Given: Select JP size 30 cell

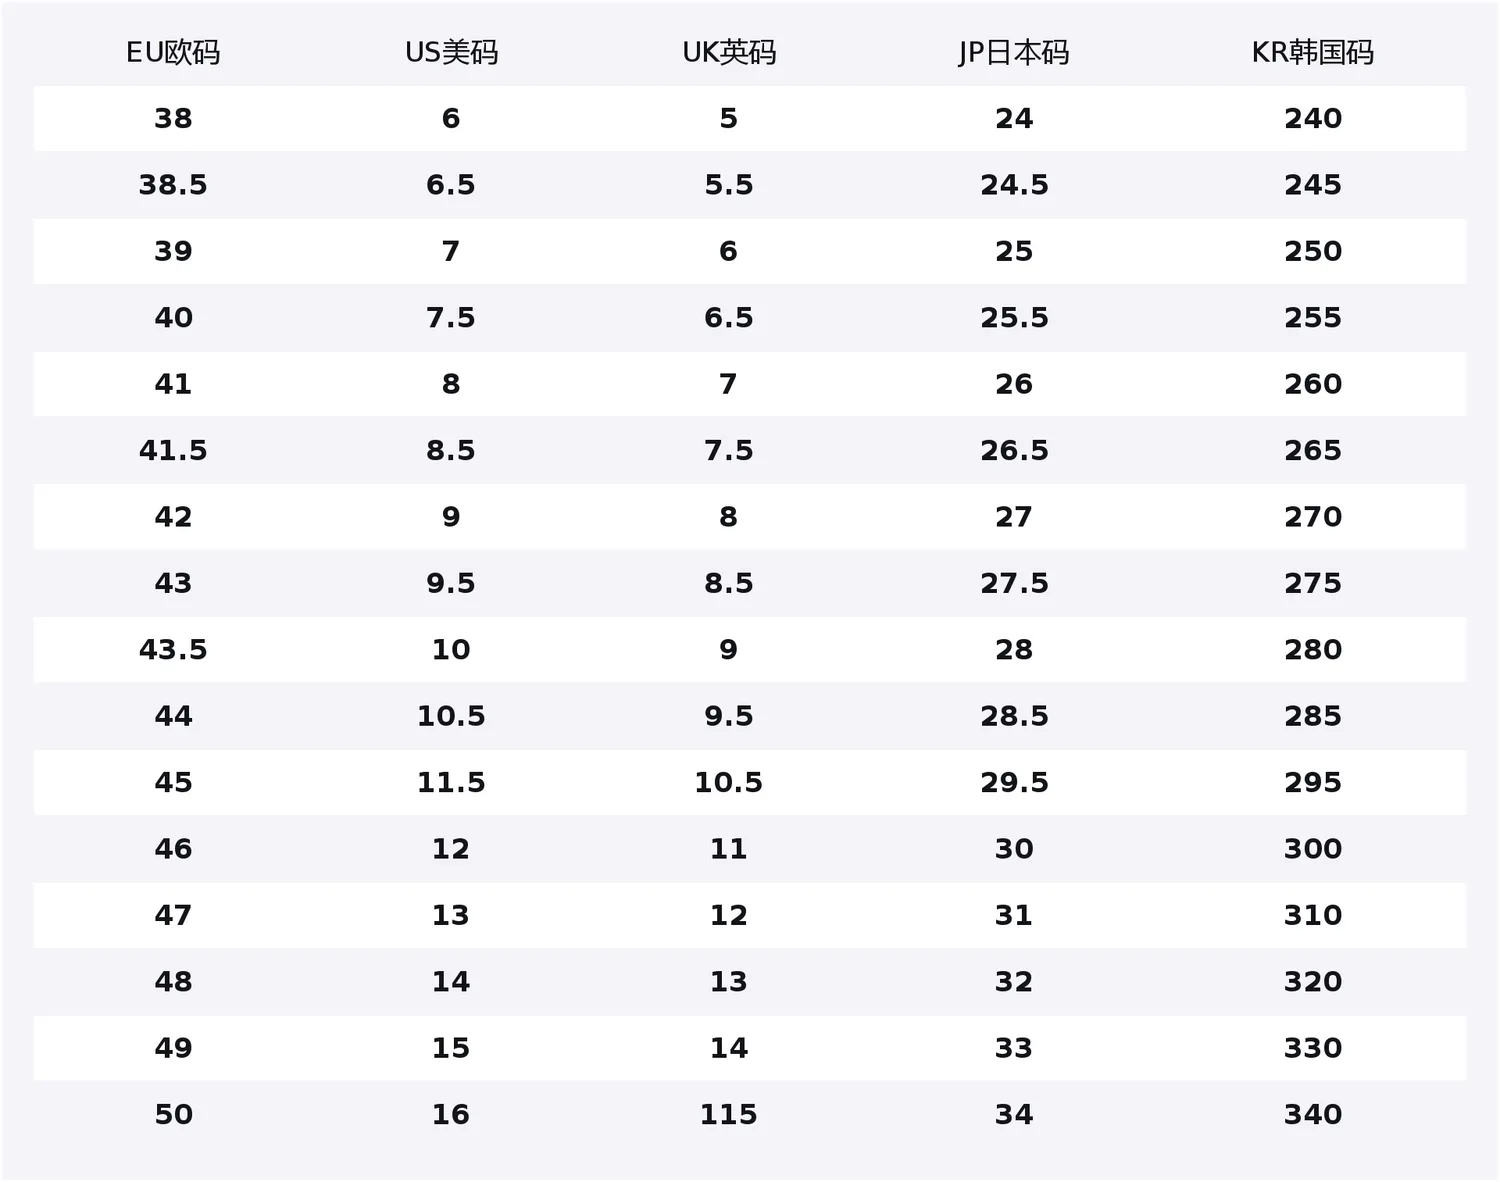Looking at the screenshot, I should (x=1014, y=849).
